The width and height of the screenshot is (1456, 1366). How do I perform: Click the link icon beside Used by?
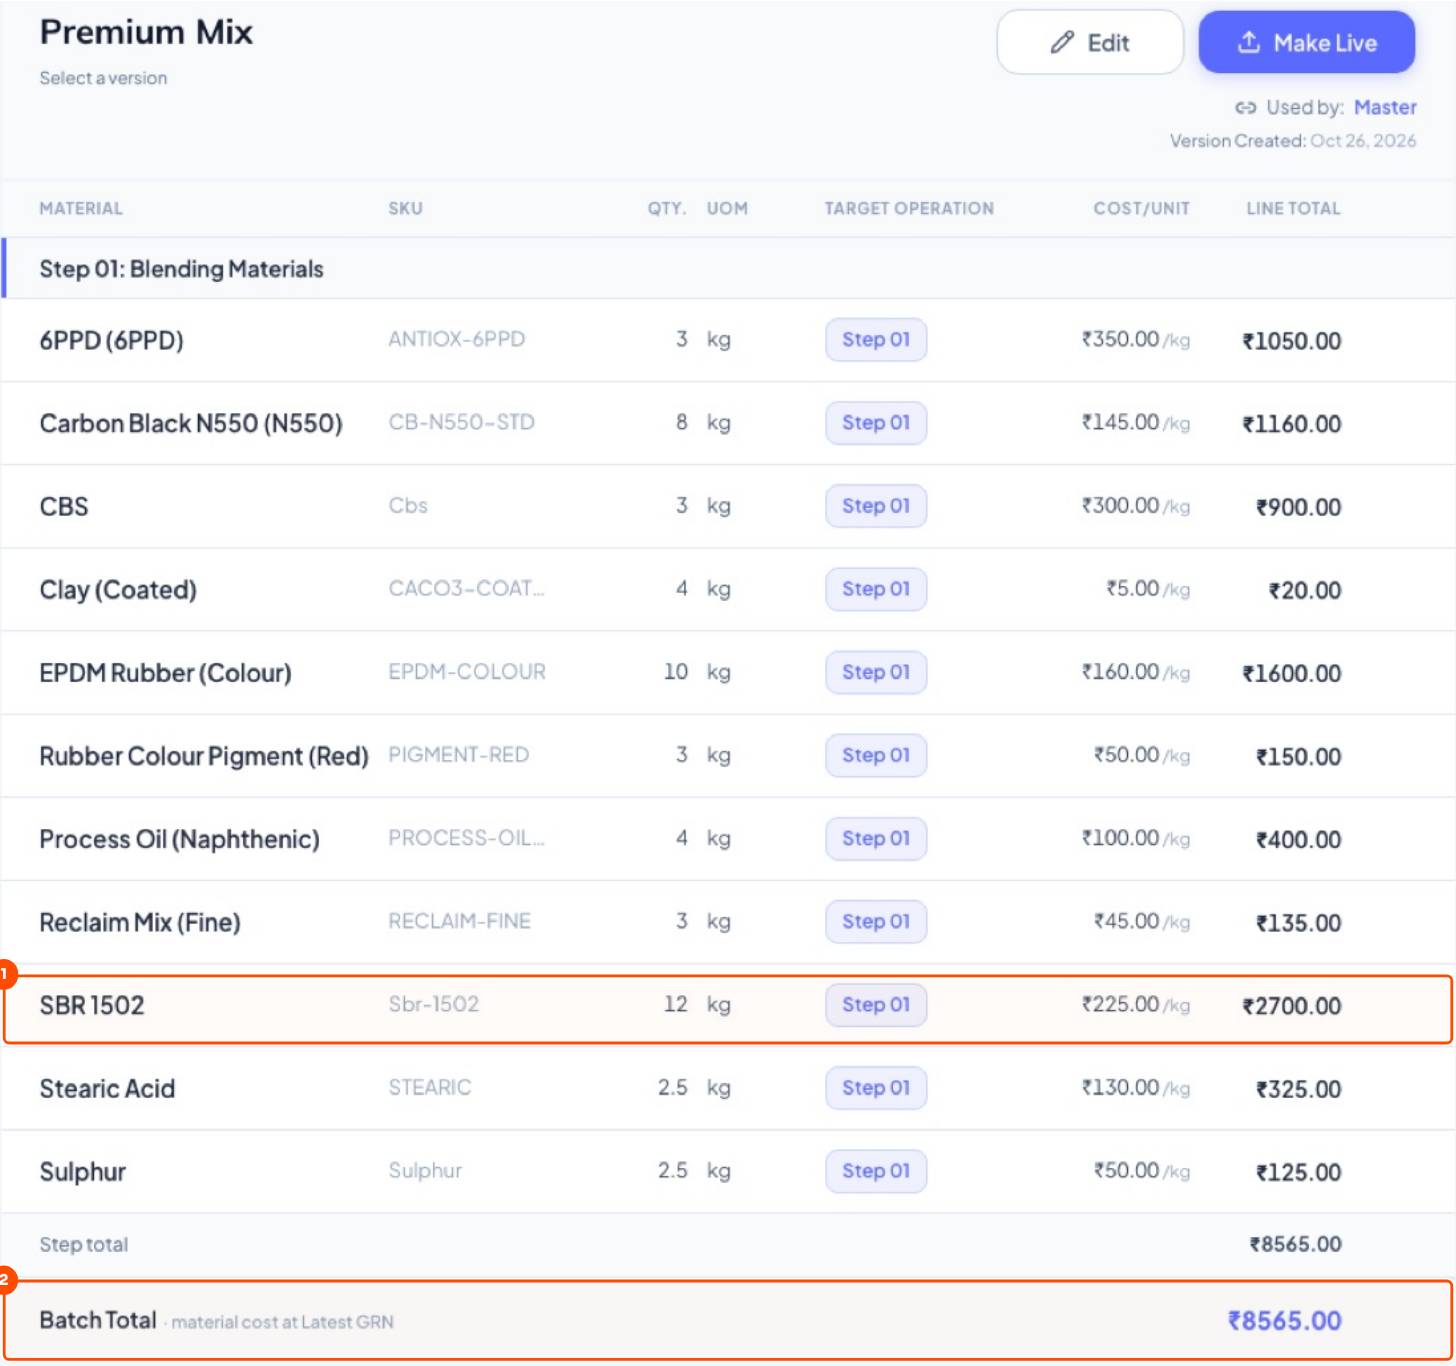tap(1245, 108)
